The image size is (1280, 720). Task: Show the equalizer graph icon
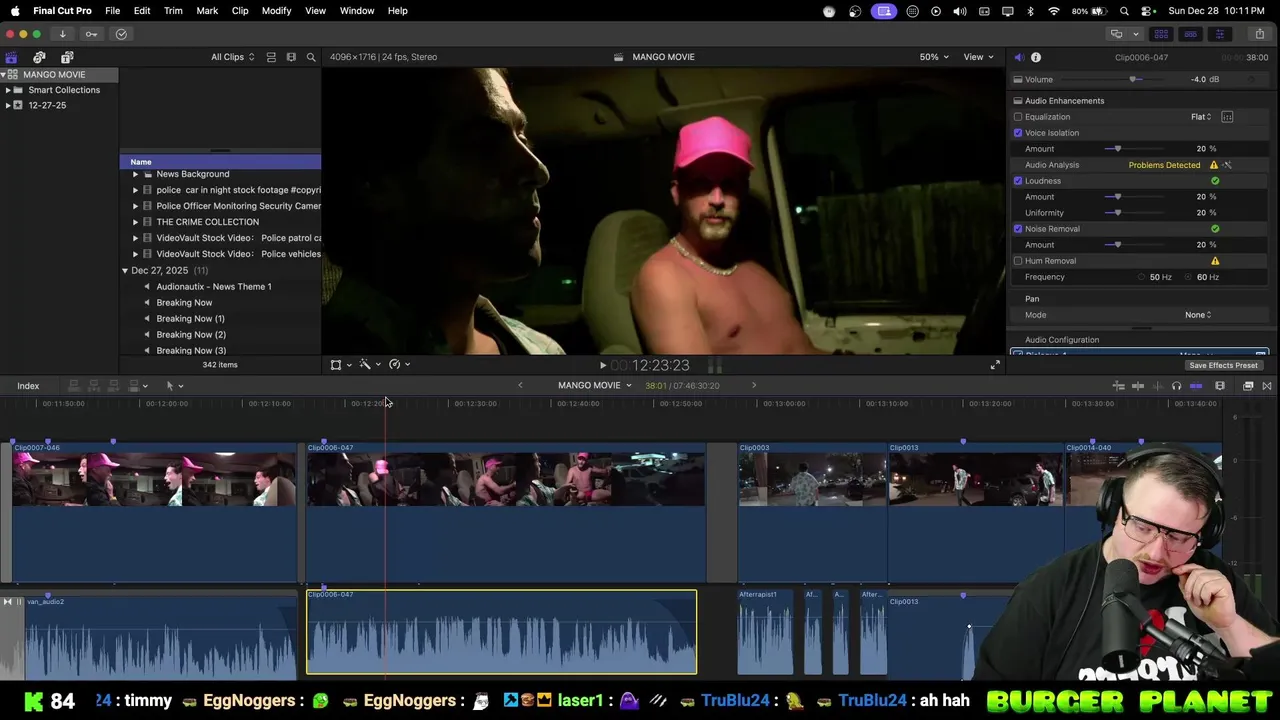pyautogui.click(x=1227, y=117)
